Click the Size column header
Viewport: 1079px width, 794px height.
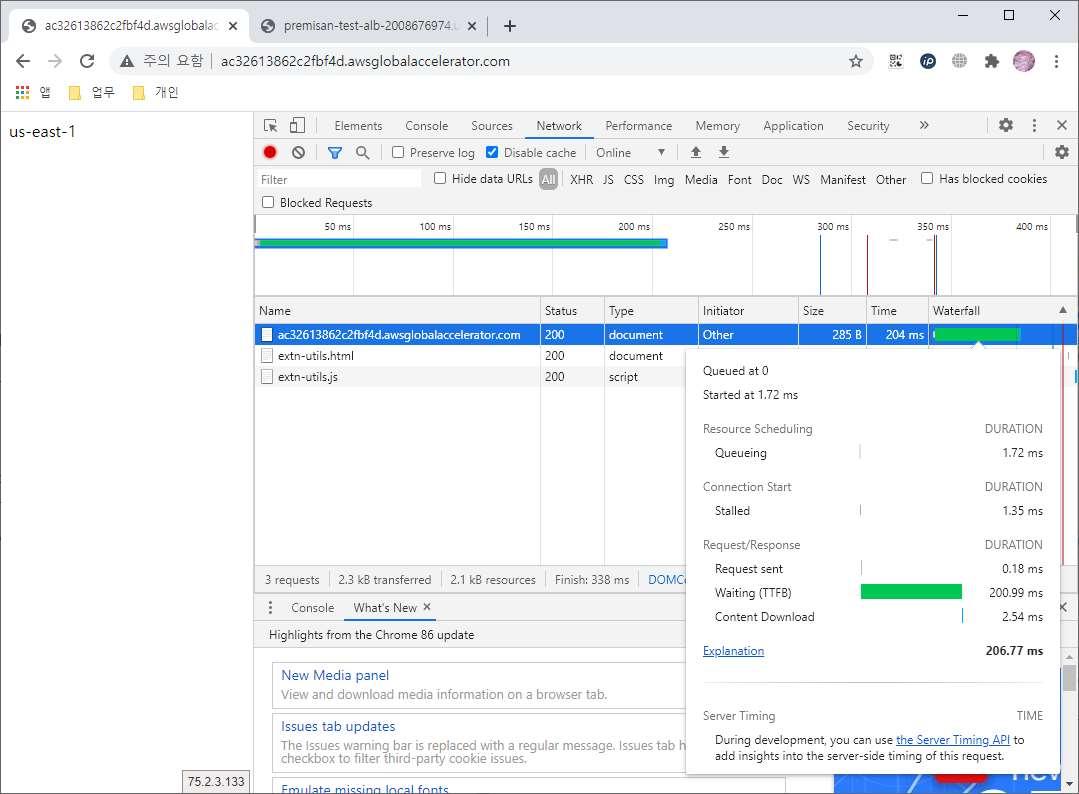click(x=832, y=310)
